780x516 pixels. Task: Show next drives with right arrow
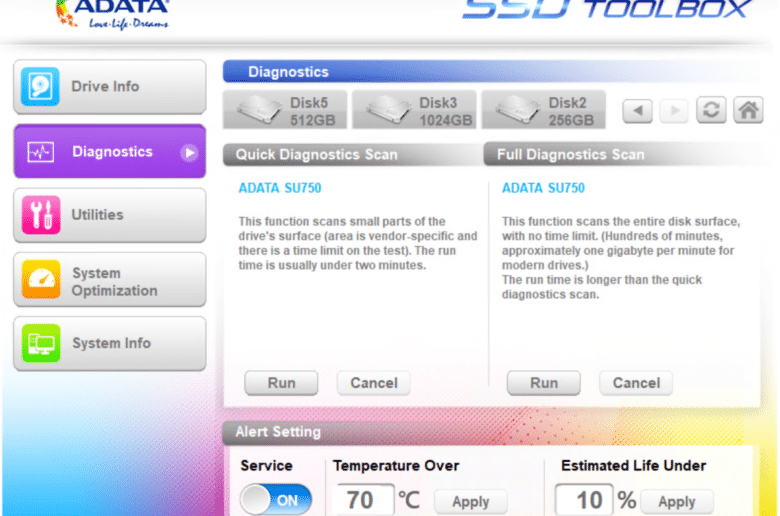674,110
